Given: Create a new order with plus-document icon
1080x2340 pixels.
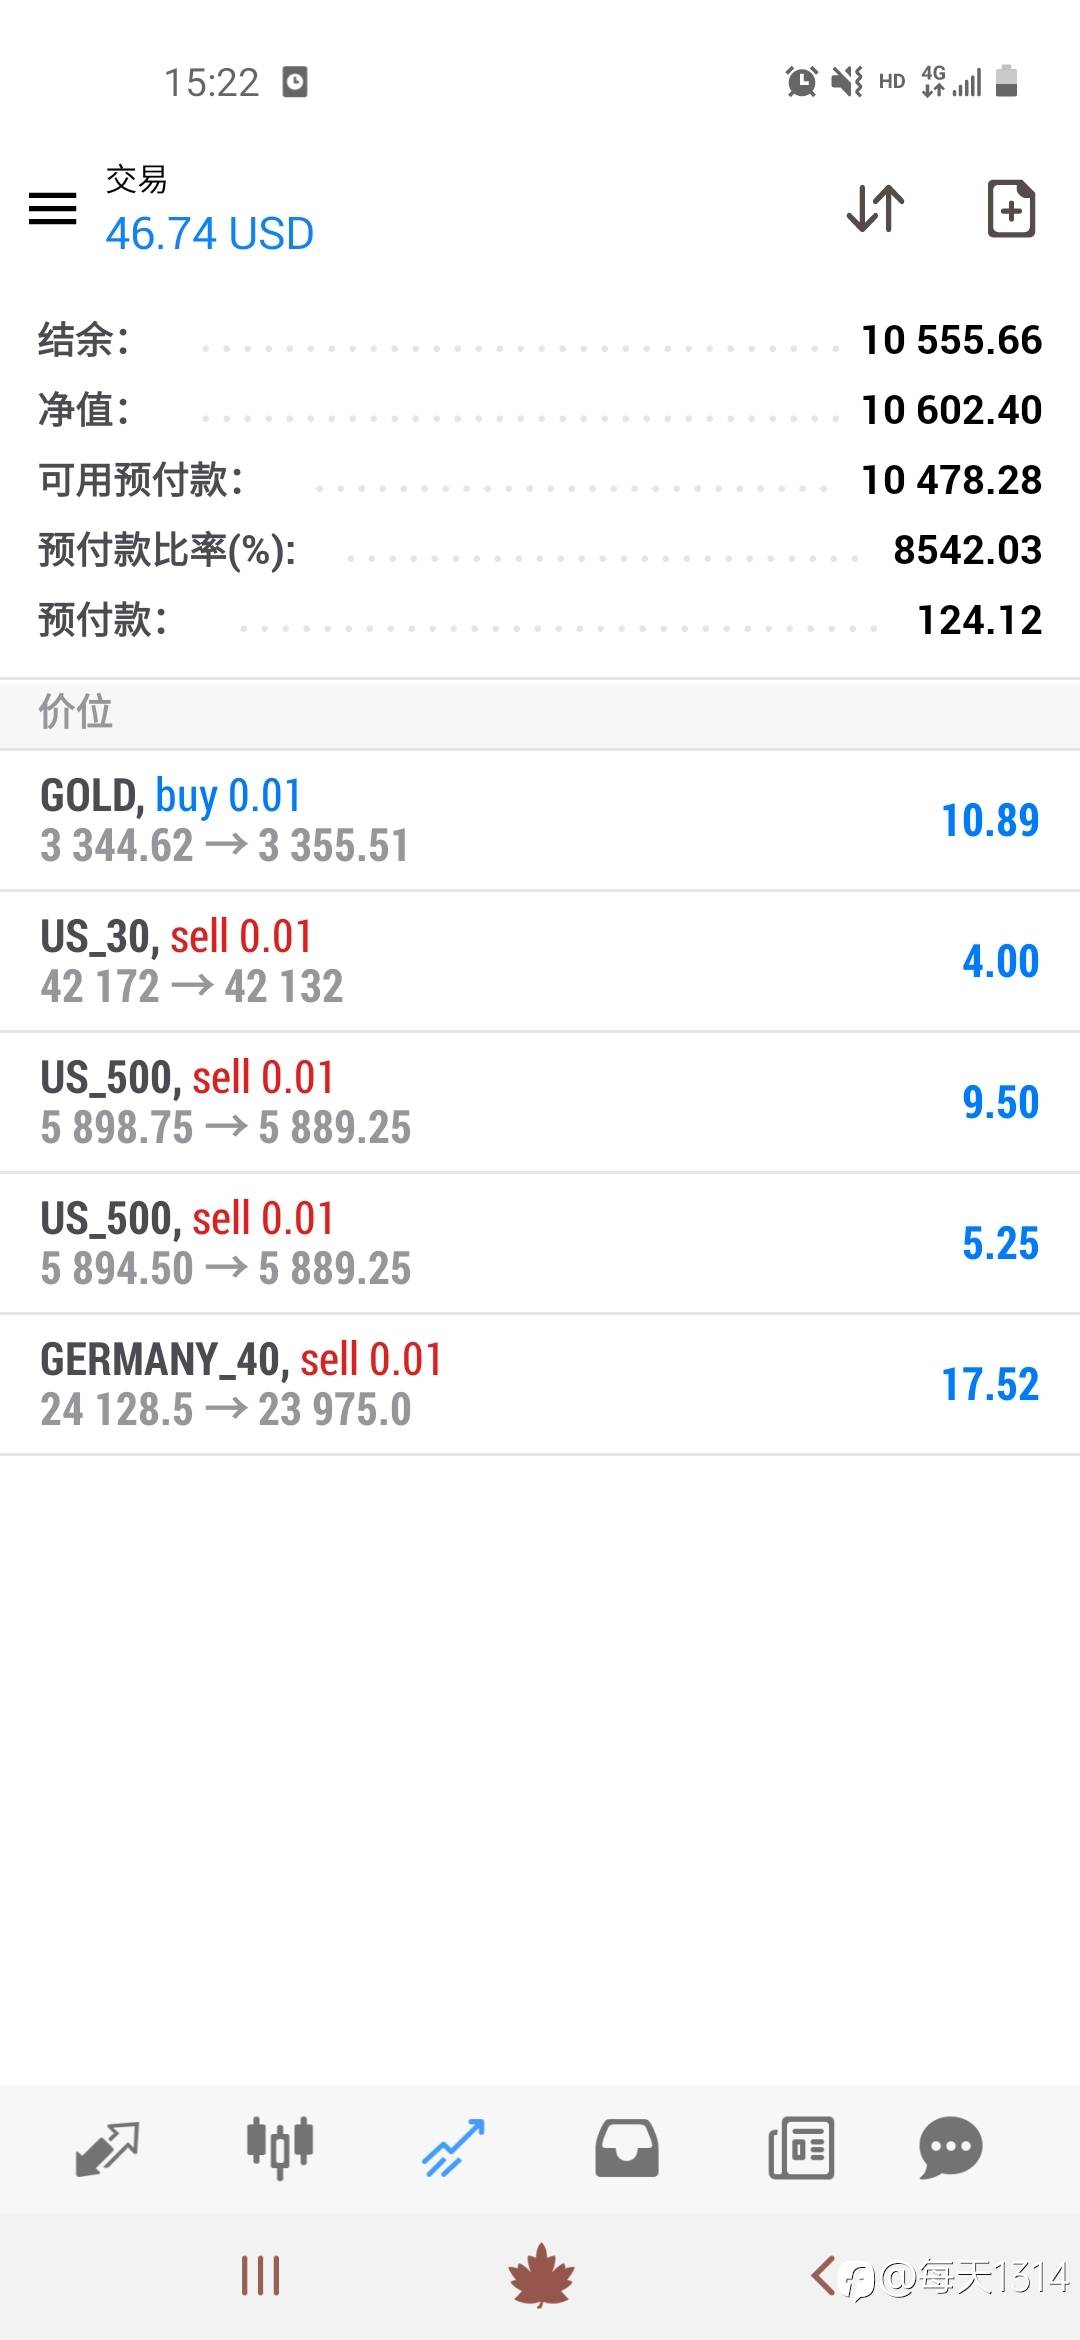Looking at the screenshot, I should point(1011,209).
